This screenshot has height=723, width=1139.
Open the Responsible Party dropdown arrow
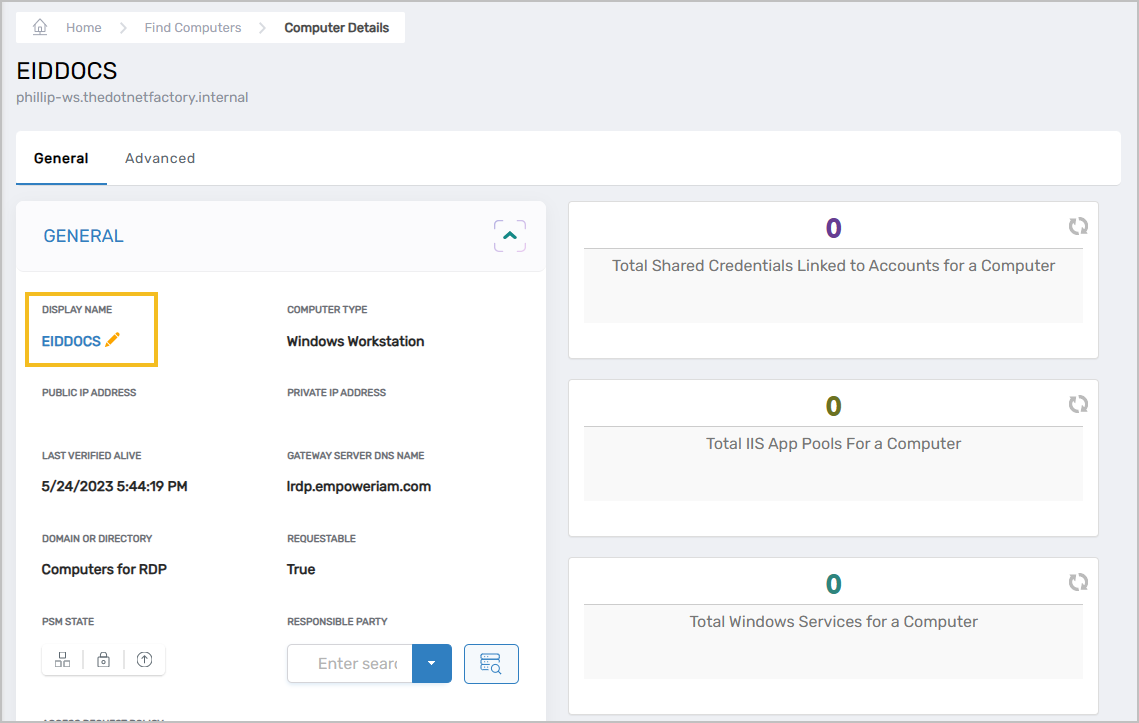[x=432, y=663]
